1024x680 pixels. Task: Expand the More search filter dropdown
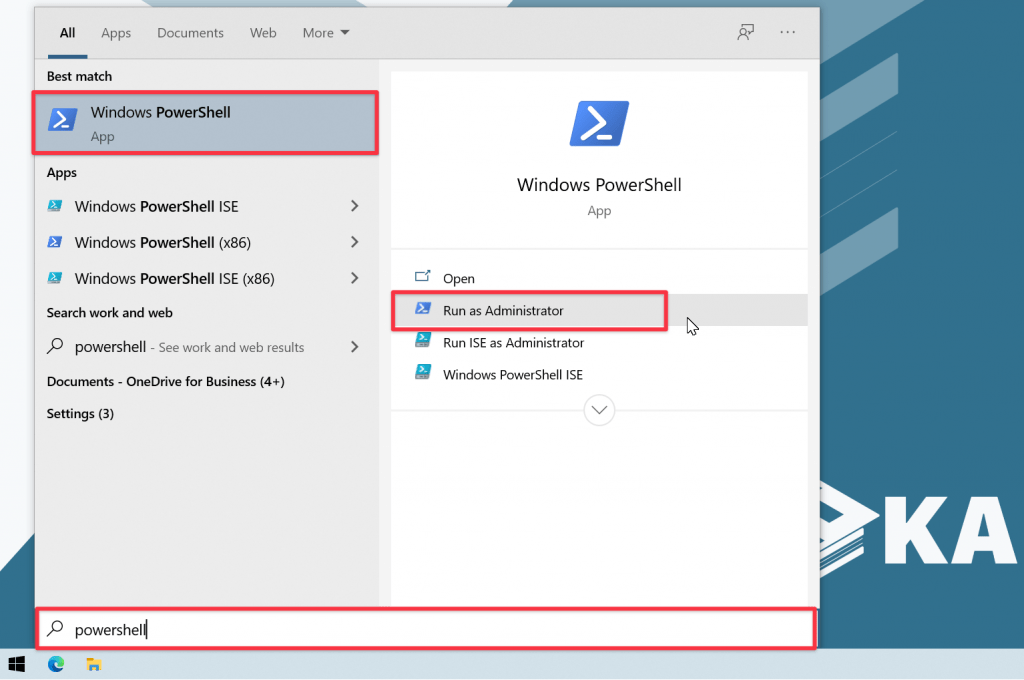tap(325, 32)
